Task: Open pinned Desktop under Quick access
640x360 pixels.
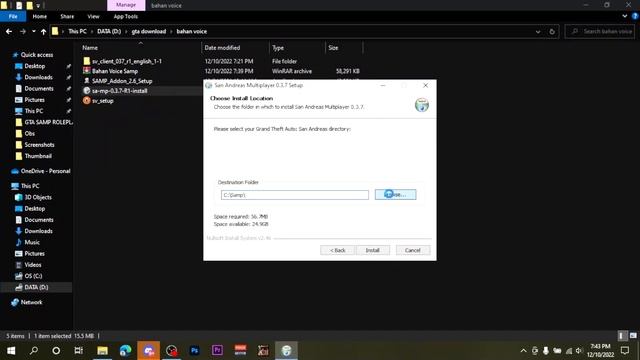Action: coord(34,66)
